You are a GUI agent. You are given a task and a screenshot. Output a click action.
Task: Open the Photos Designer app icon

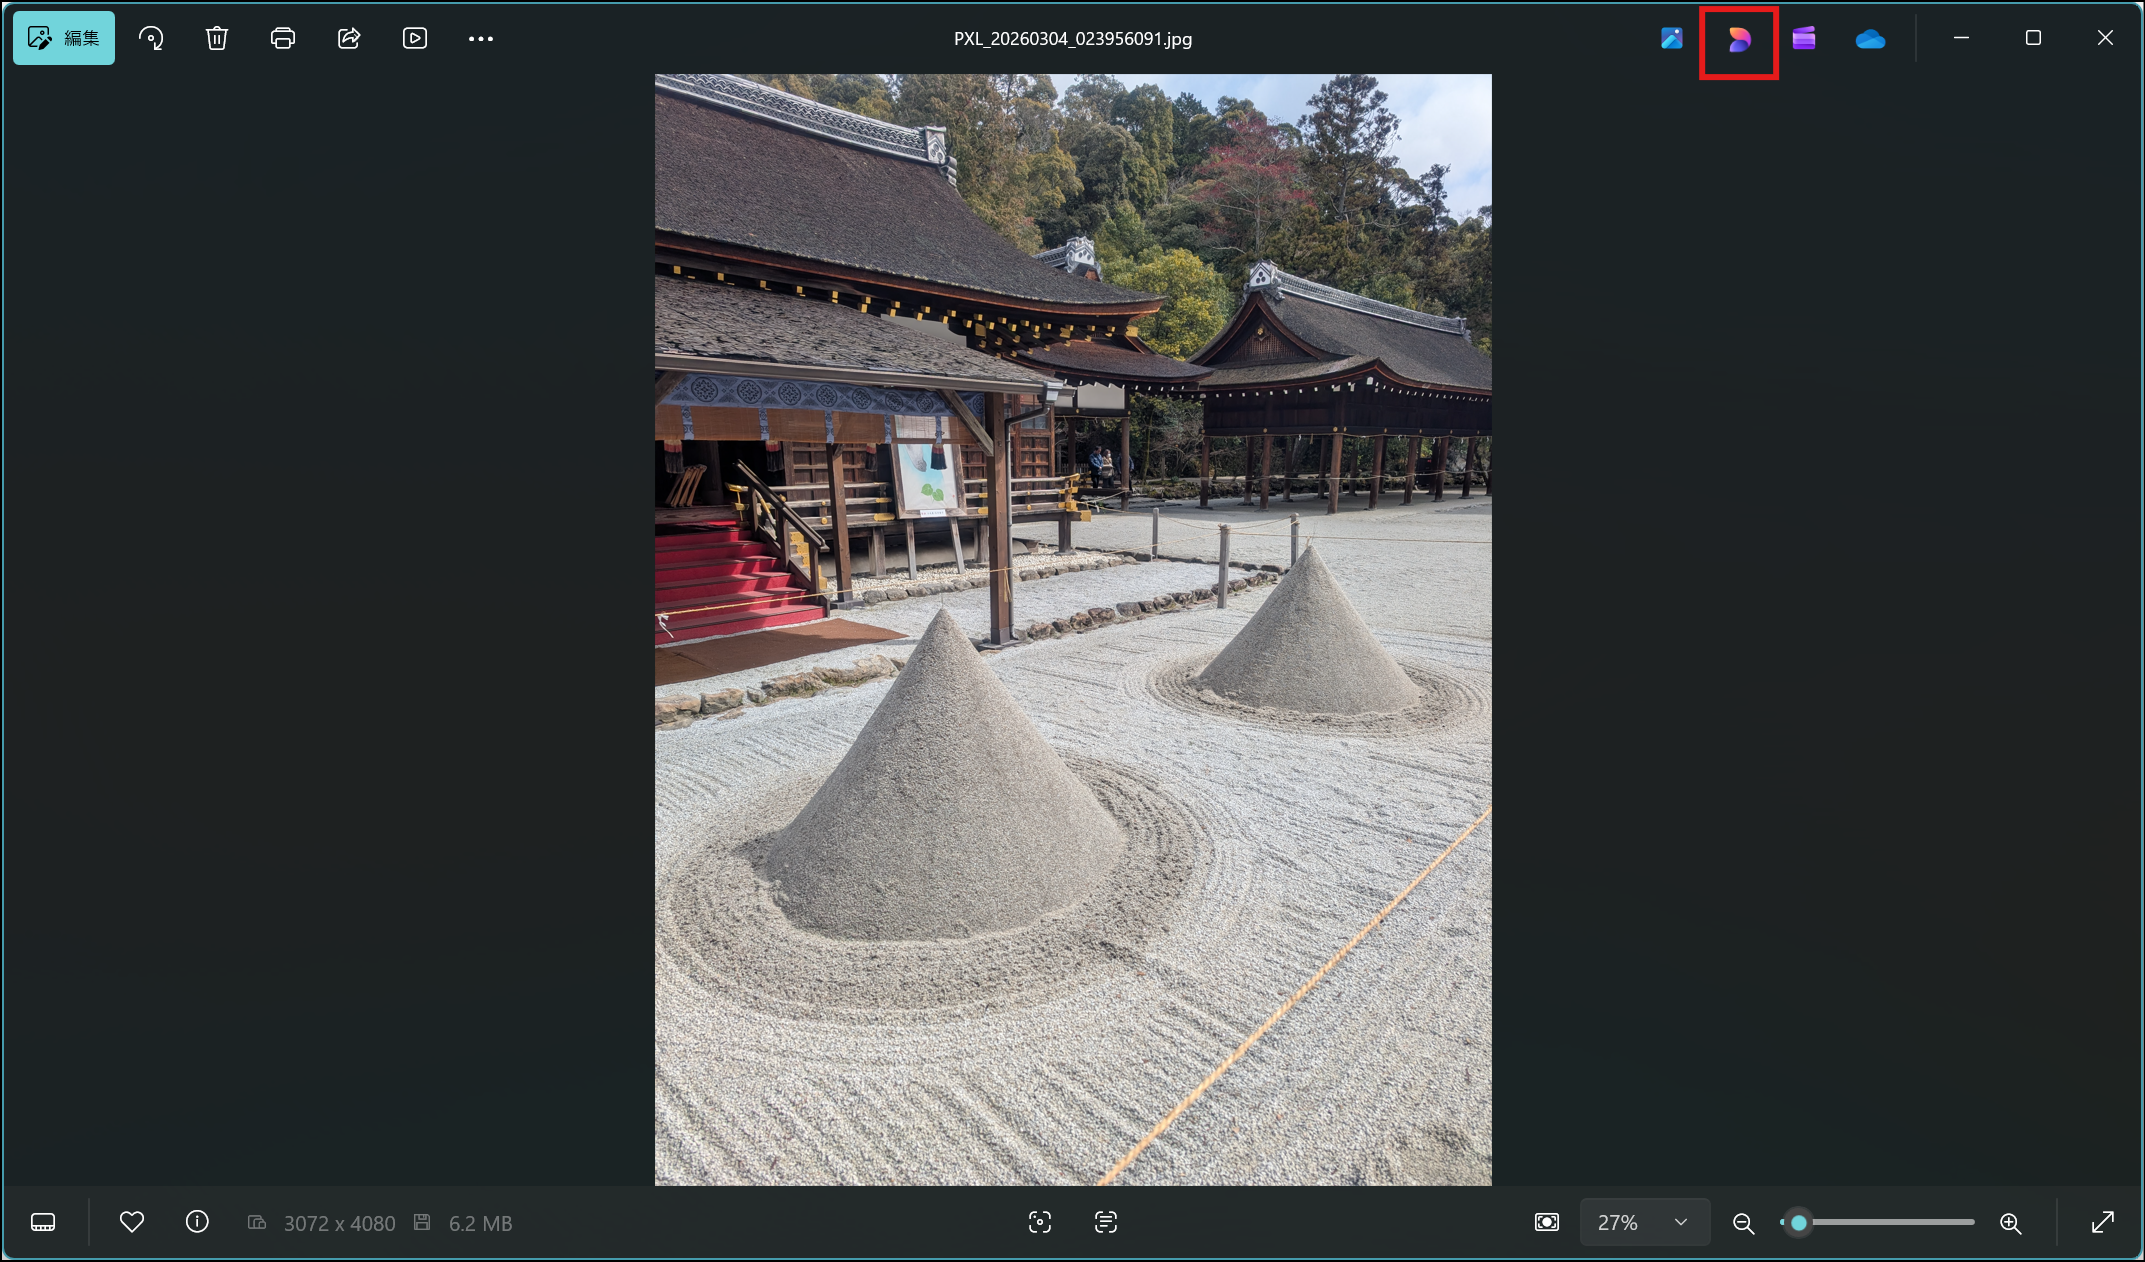tap(1672, 38)
